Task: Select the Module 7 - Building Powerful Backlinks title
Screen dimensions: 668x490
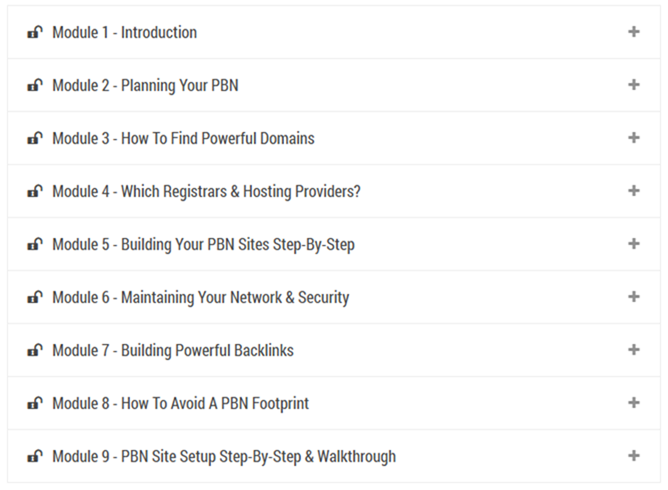Action: click(173, 350)
